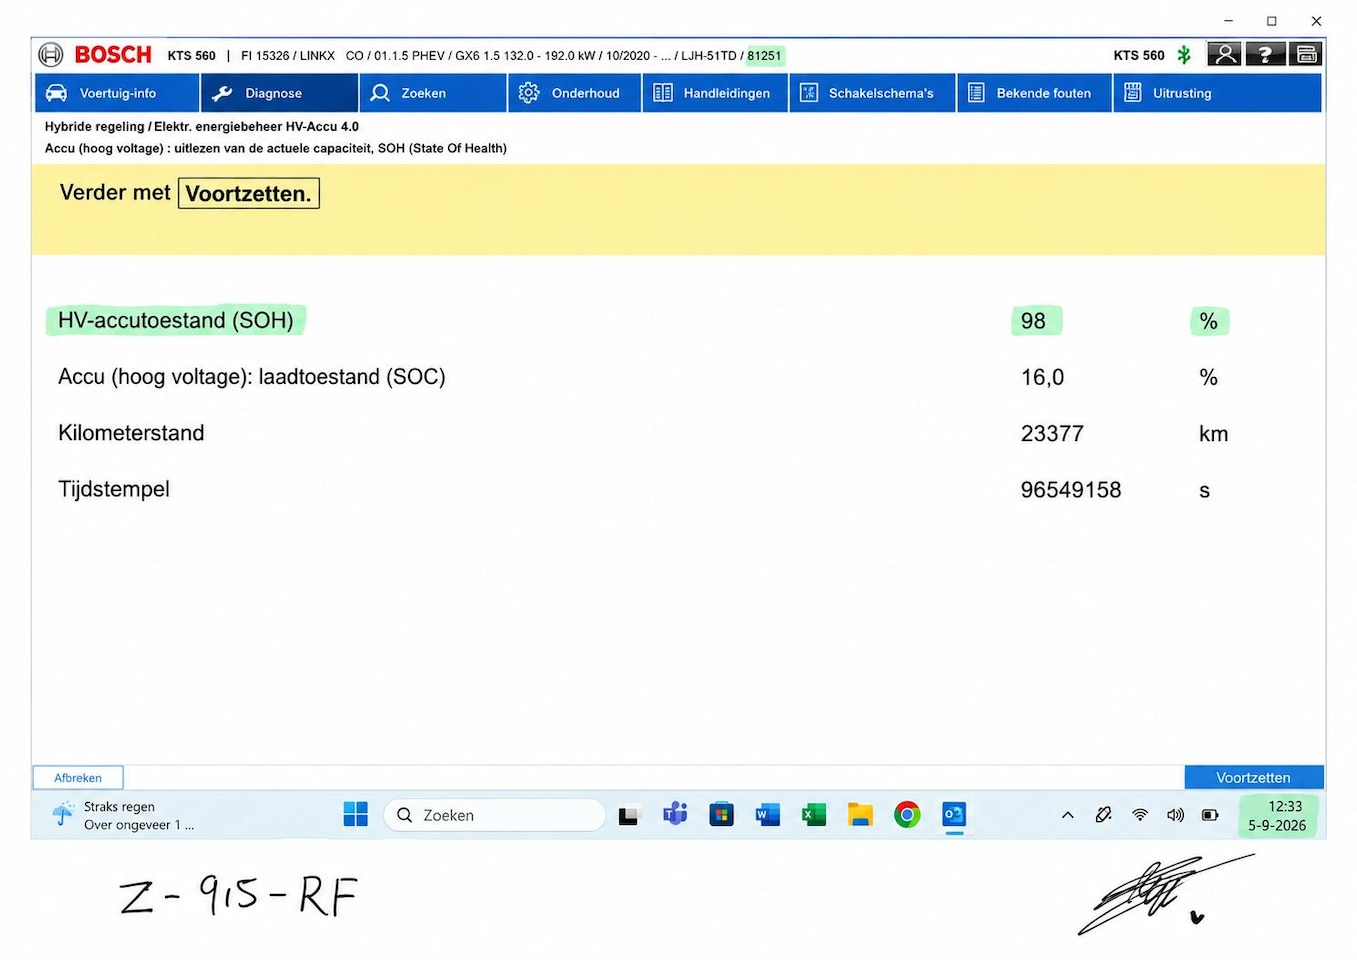Image resolution: width=1357 pixels, height=960 pixels.
Task: Open the Zoeken tab
Action: coord(433,93)
